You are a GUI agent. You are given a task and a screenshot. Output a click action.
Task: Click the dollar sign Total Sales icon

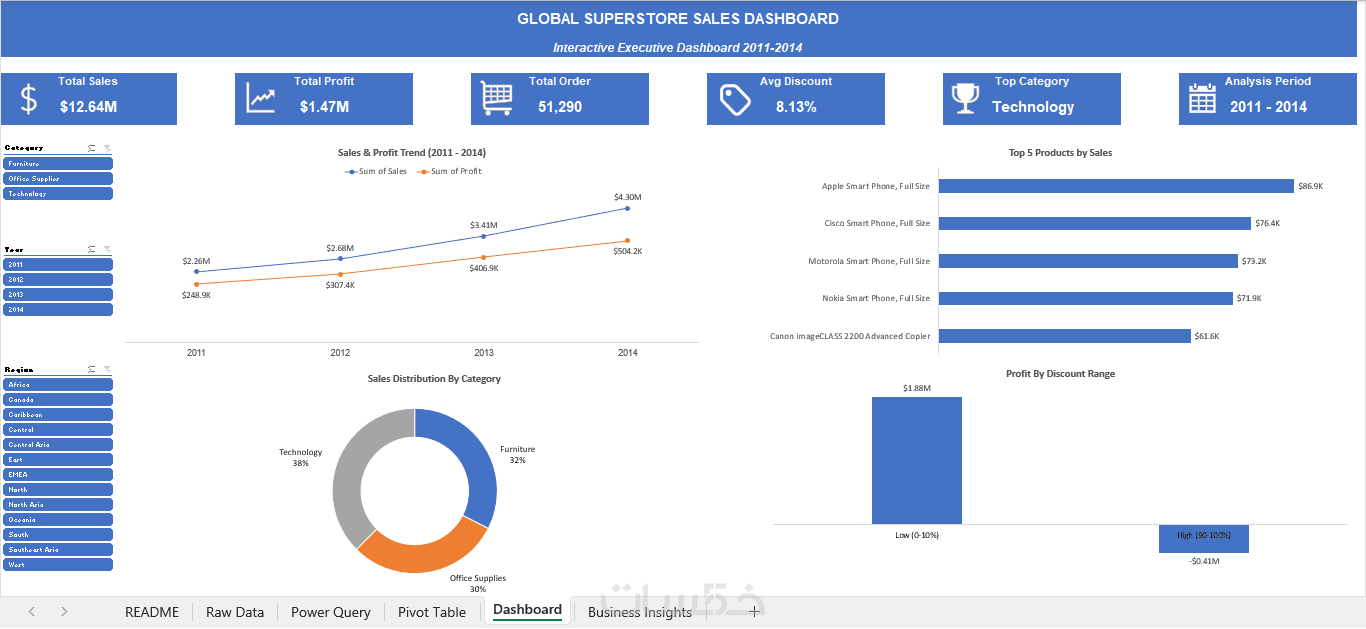click(29, 99)
